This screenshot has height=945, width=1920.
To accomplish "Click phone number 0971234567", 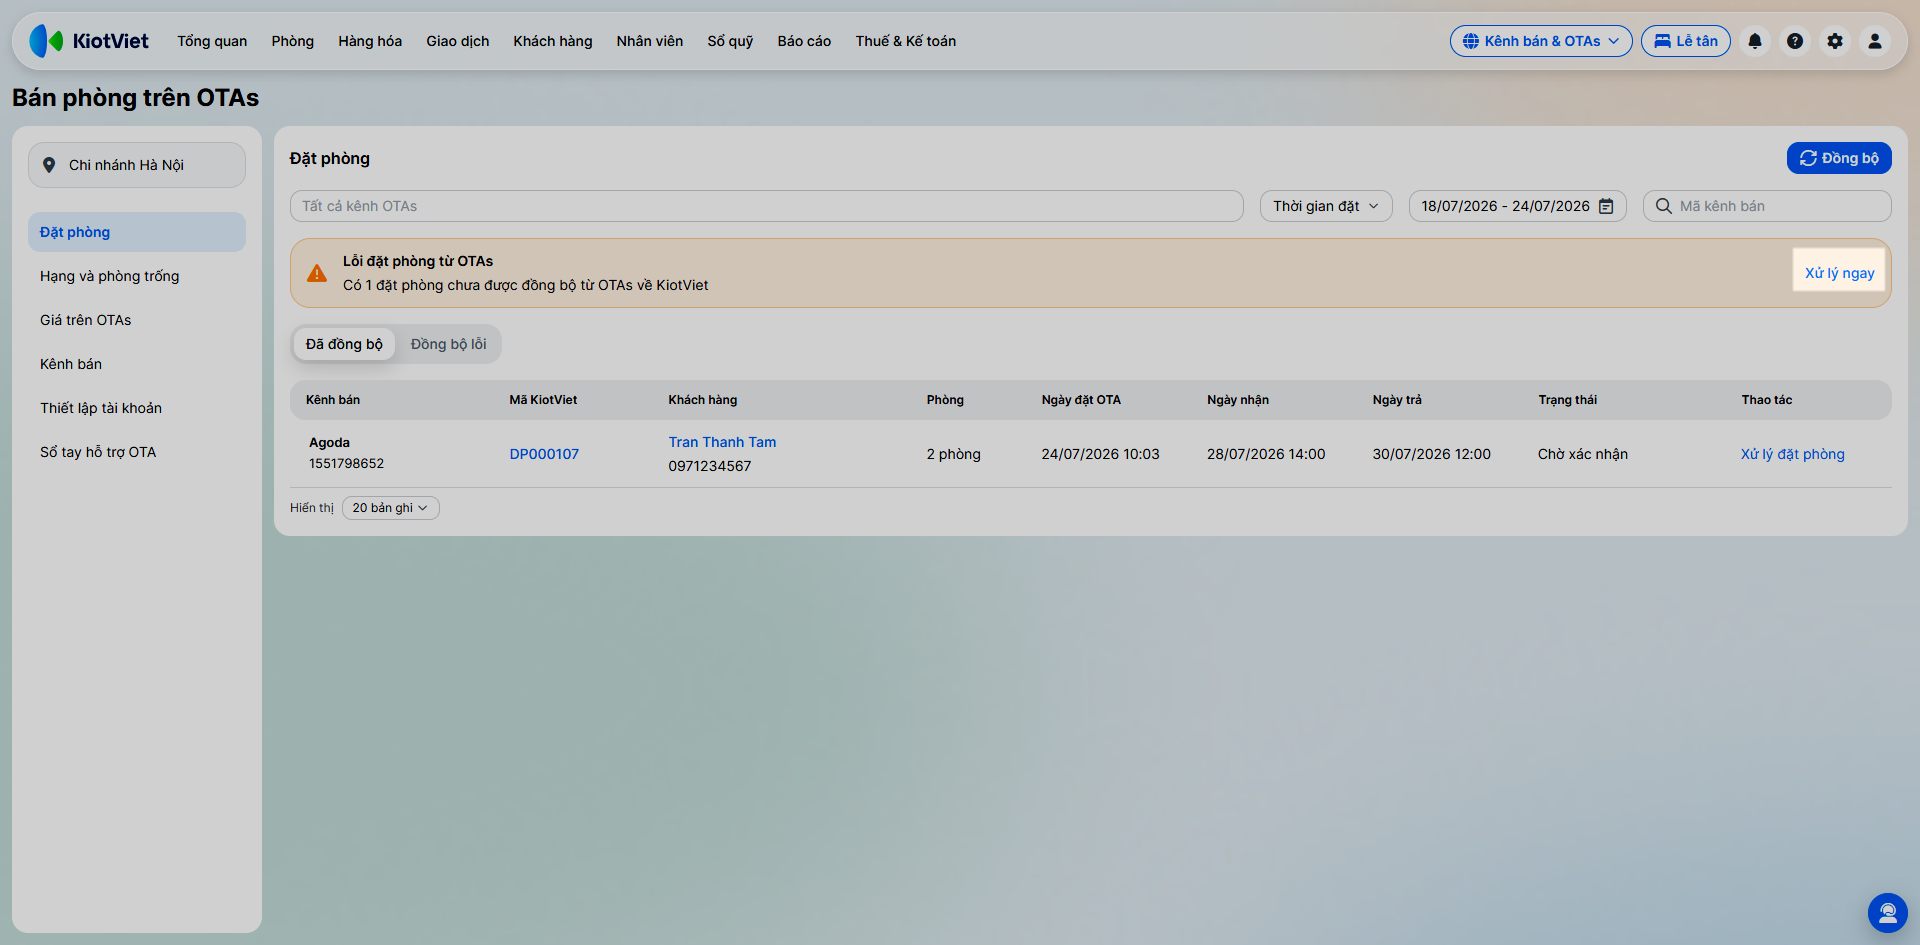I will (x=710, y=466).
